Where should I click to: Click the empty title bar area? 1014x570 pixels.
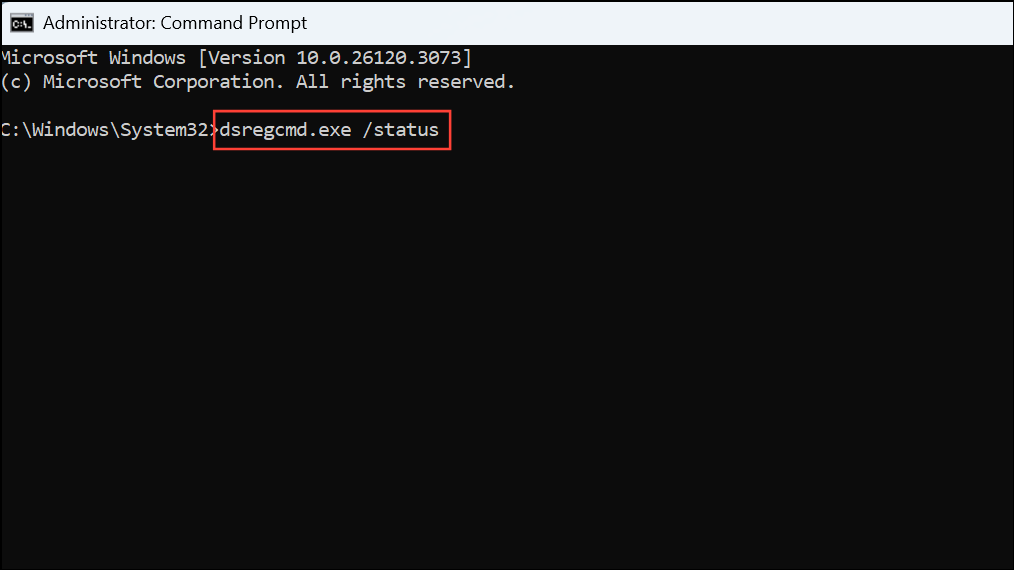pyautogui.click(x=660, y=23)
